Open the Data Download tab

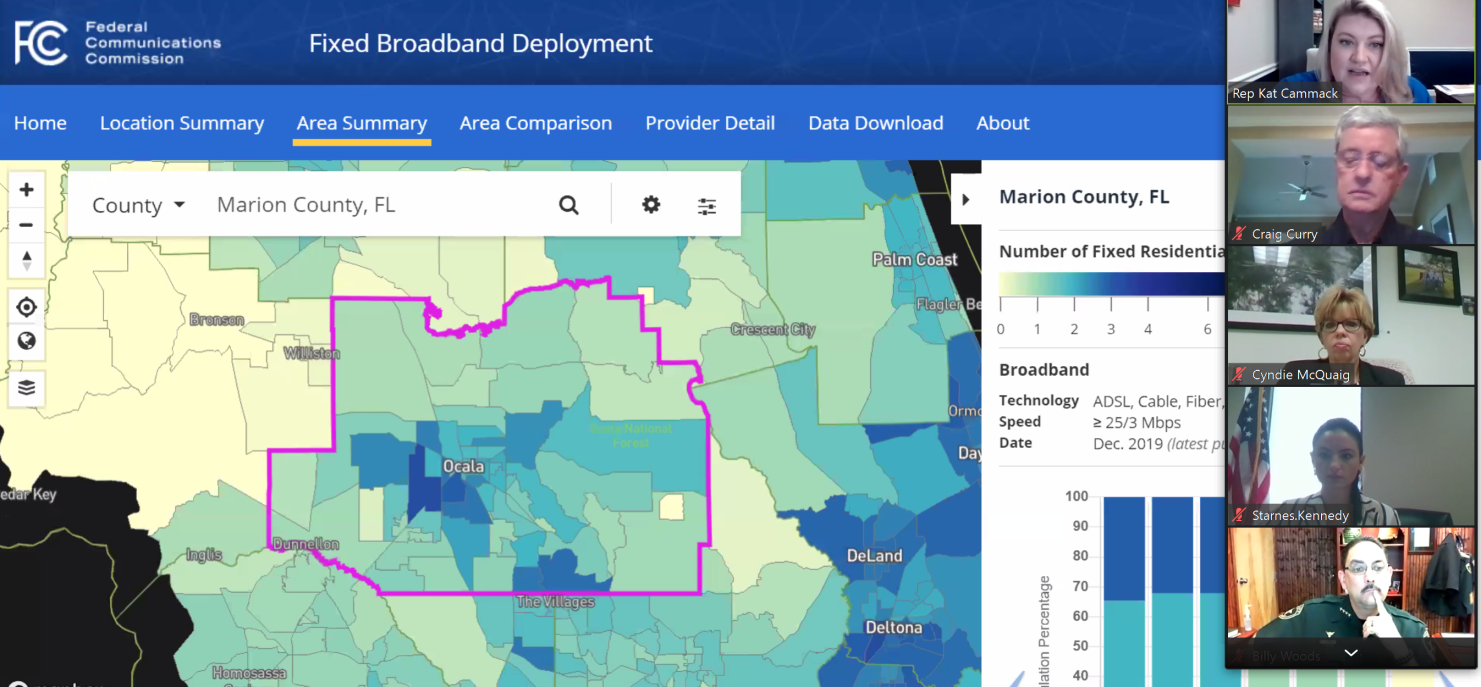pyautogui.click(x=876, y=123)
